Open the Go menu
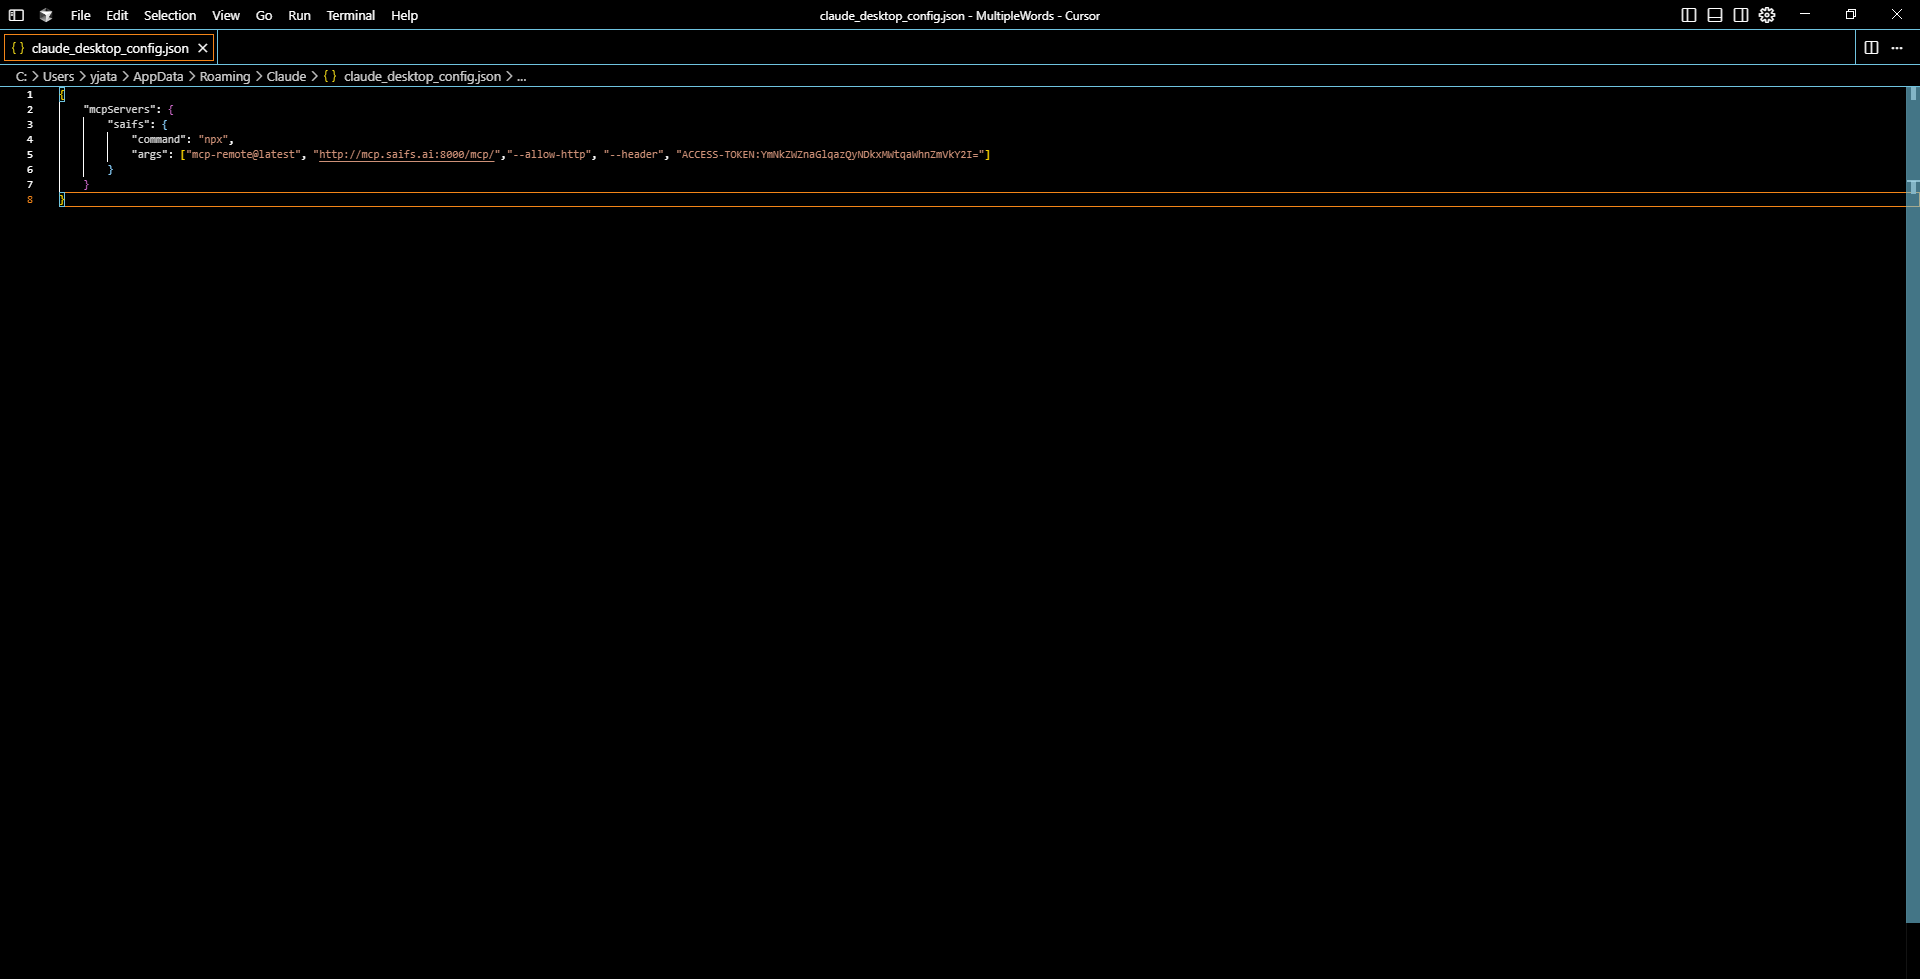1920x979 pixels. (264, 15)
